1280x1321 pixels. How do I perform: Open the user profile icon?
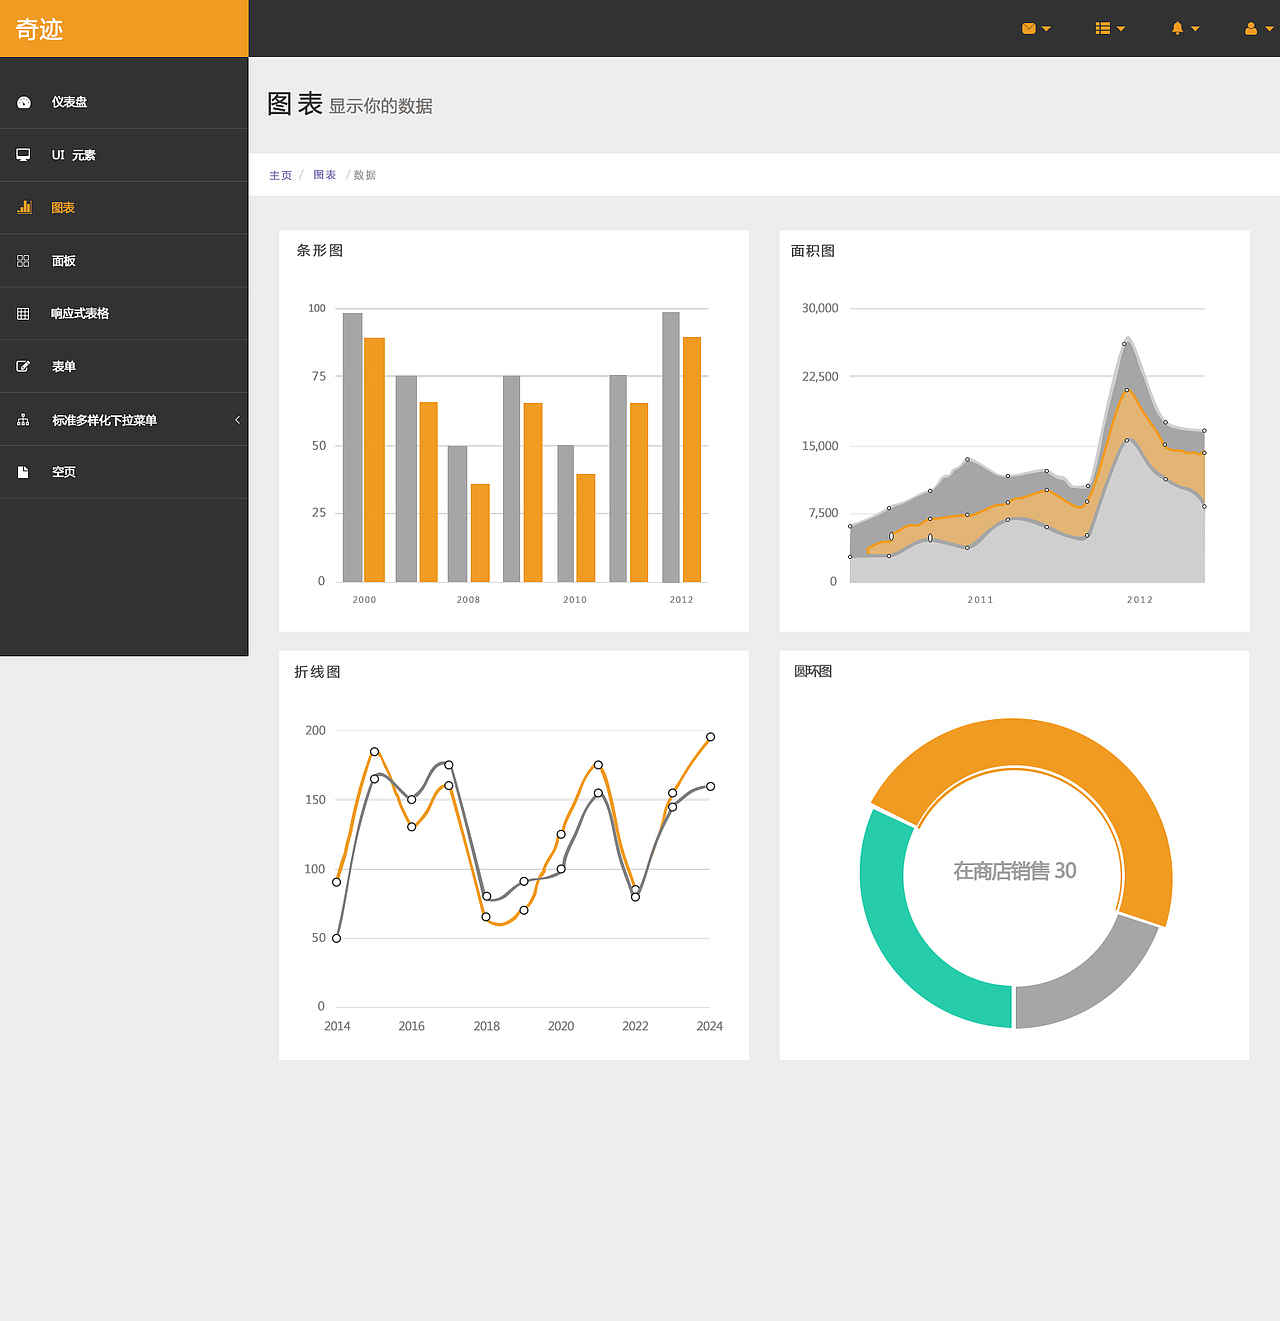coord(1251,28)
